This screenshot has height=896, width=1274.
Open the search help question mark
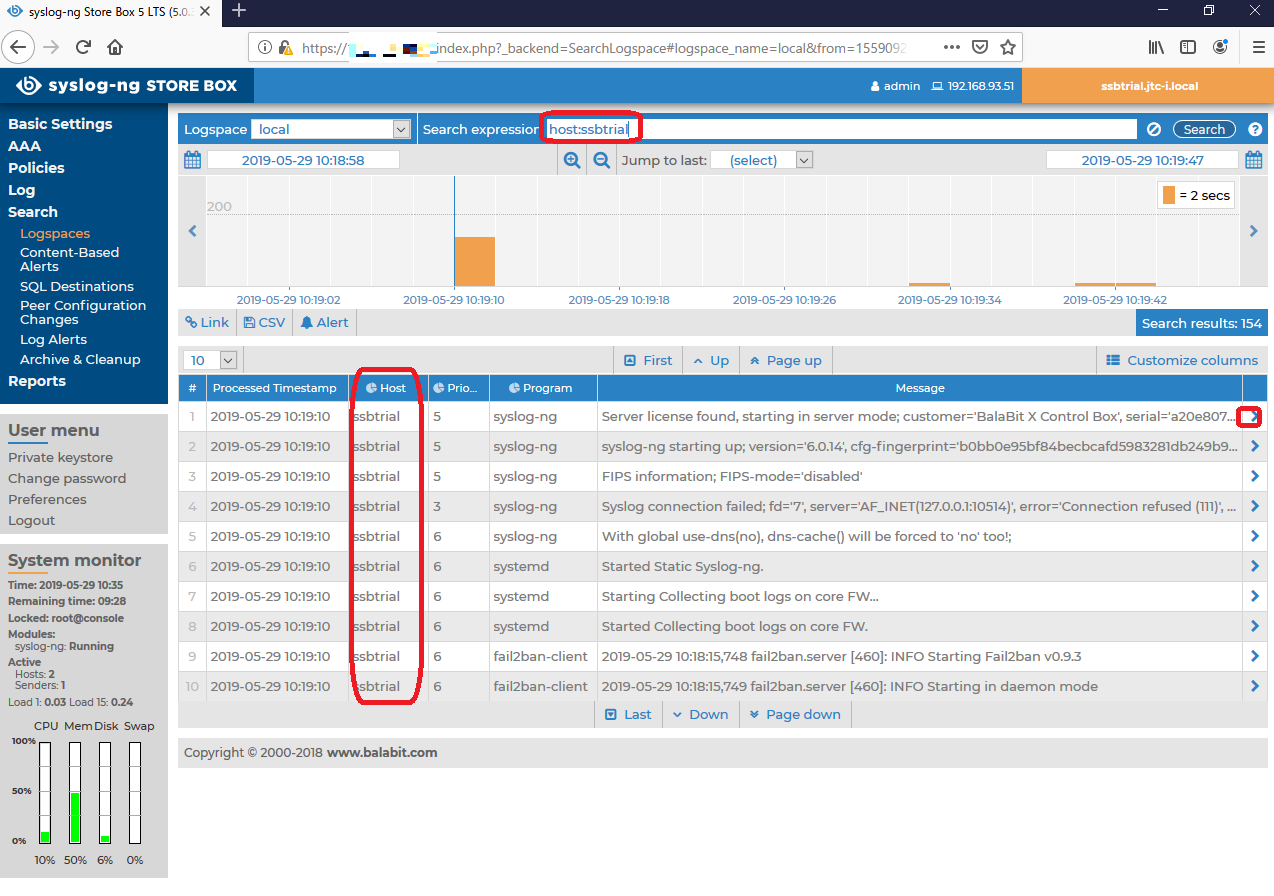click(1255, 129)
